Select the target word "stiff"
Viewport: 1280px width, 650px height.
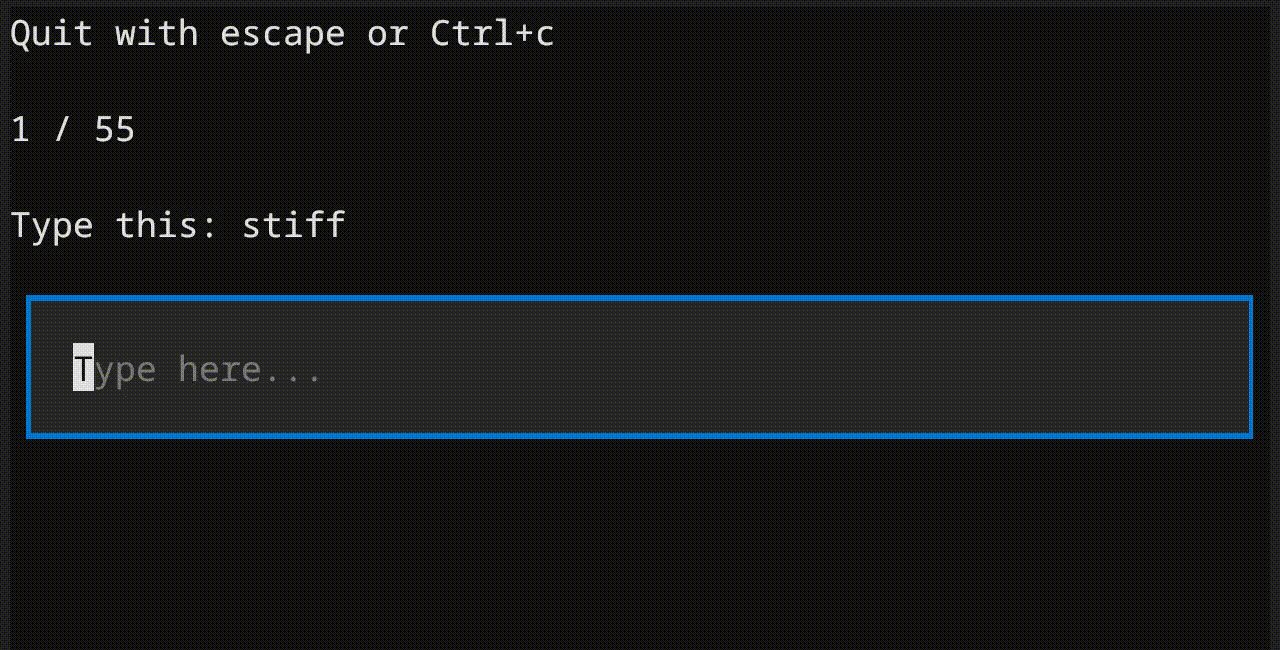point(294,224)
